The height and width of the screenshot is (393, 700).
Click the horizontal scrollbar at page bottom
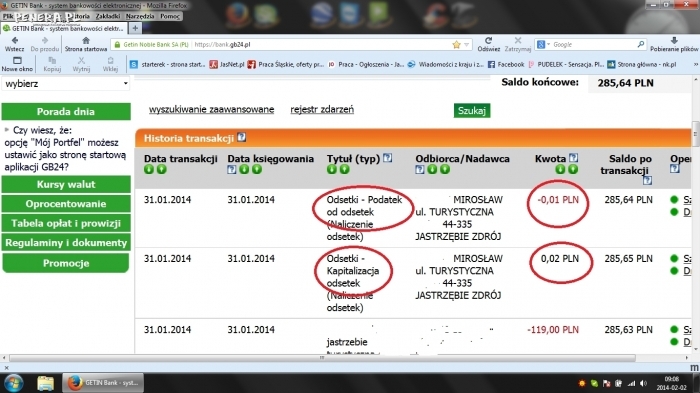tap(322, 358)
